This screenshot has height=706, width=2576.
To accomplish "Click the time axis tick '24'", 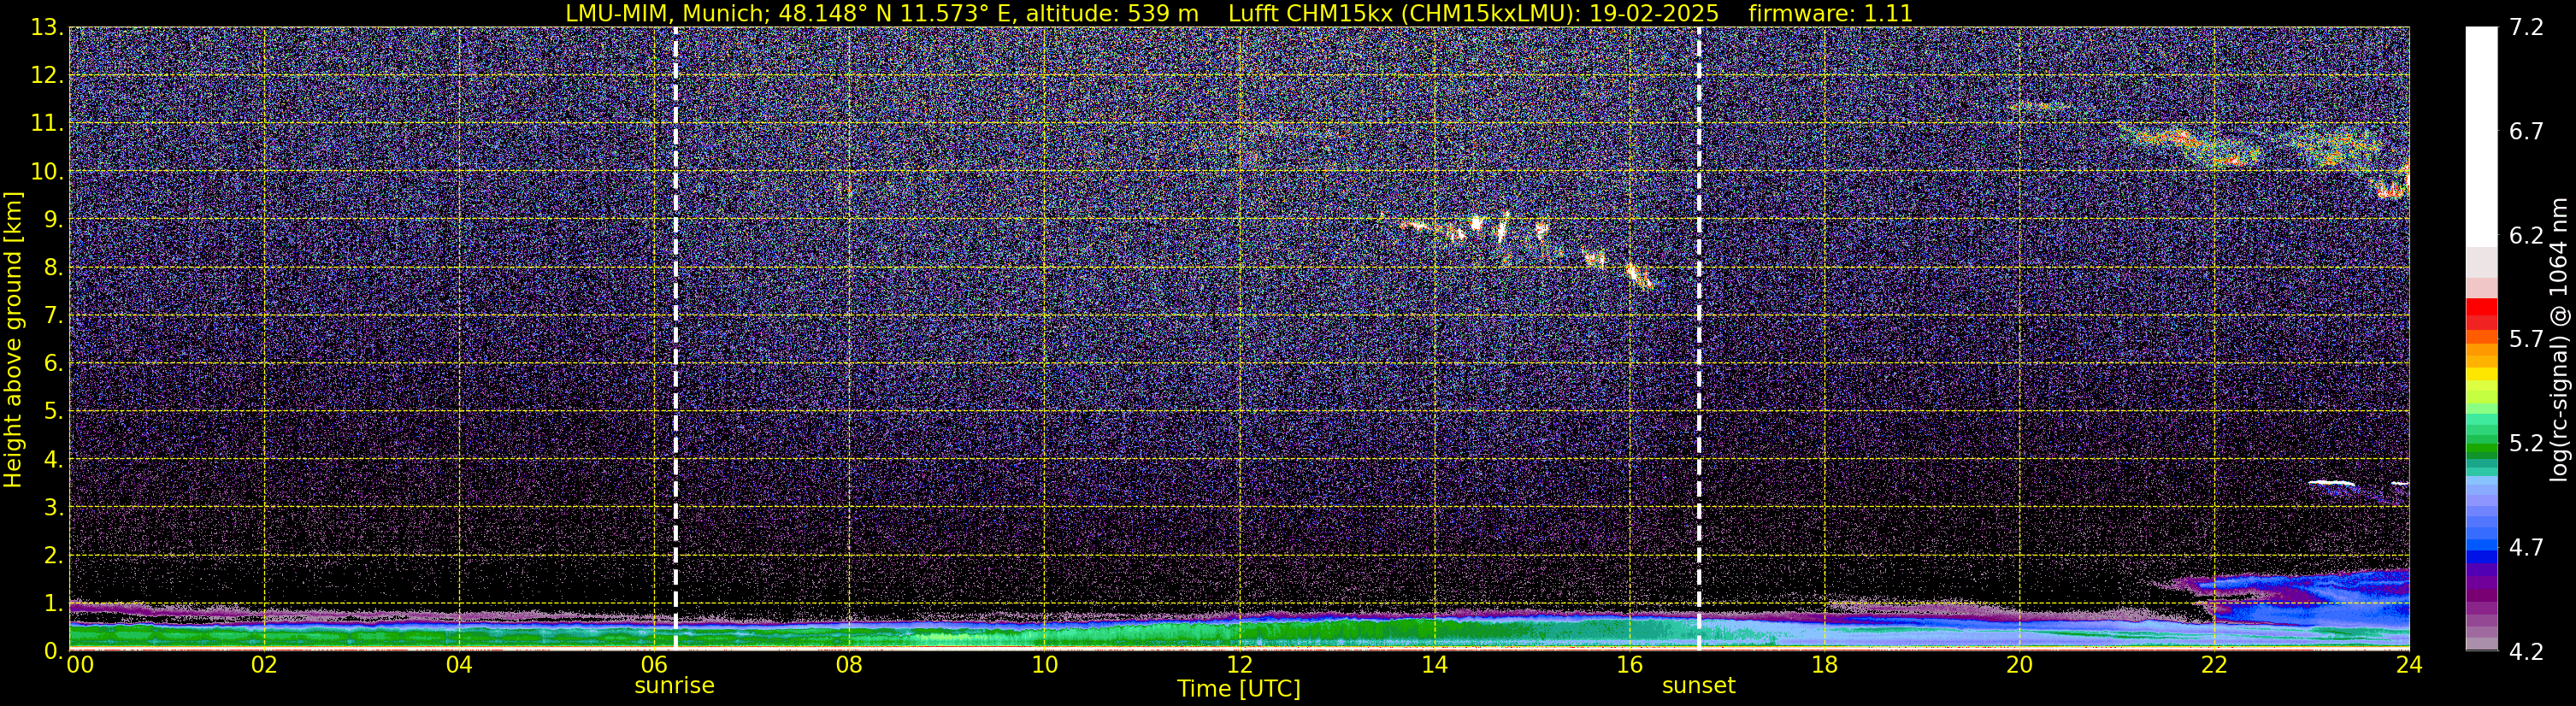I will 2409,665.
